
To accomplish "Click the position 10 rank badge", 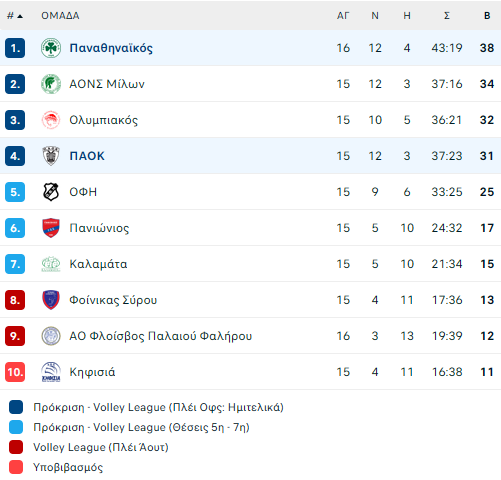I will point(15,372).
